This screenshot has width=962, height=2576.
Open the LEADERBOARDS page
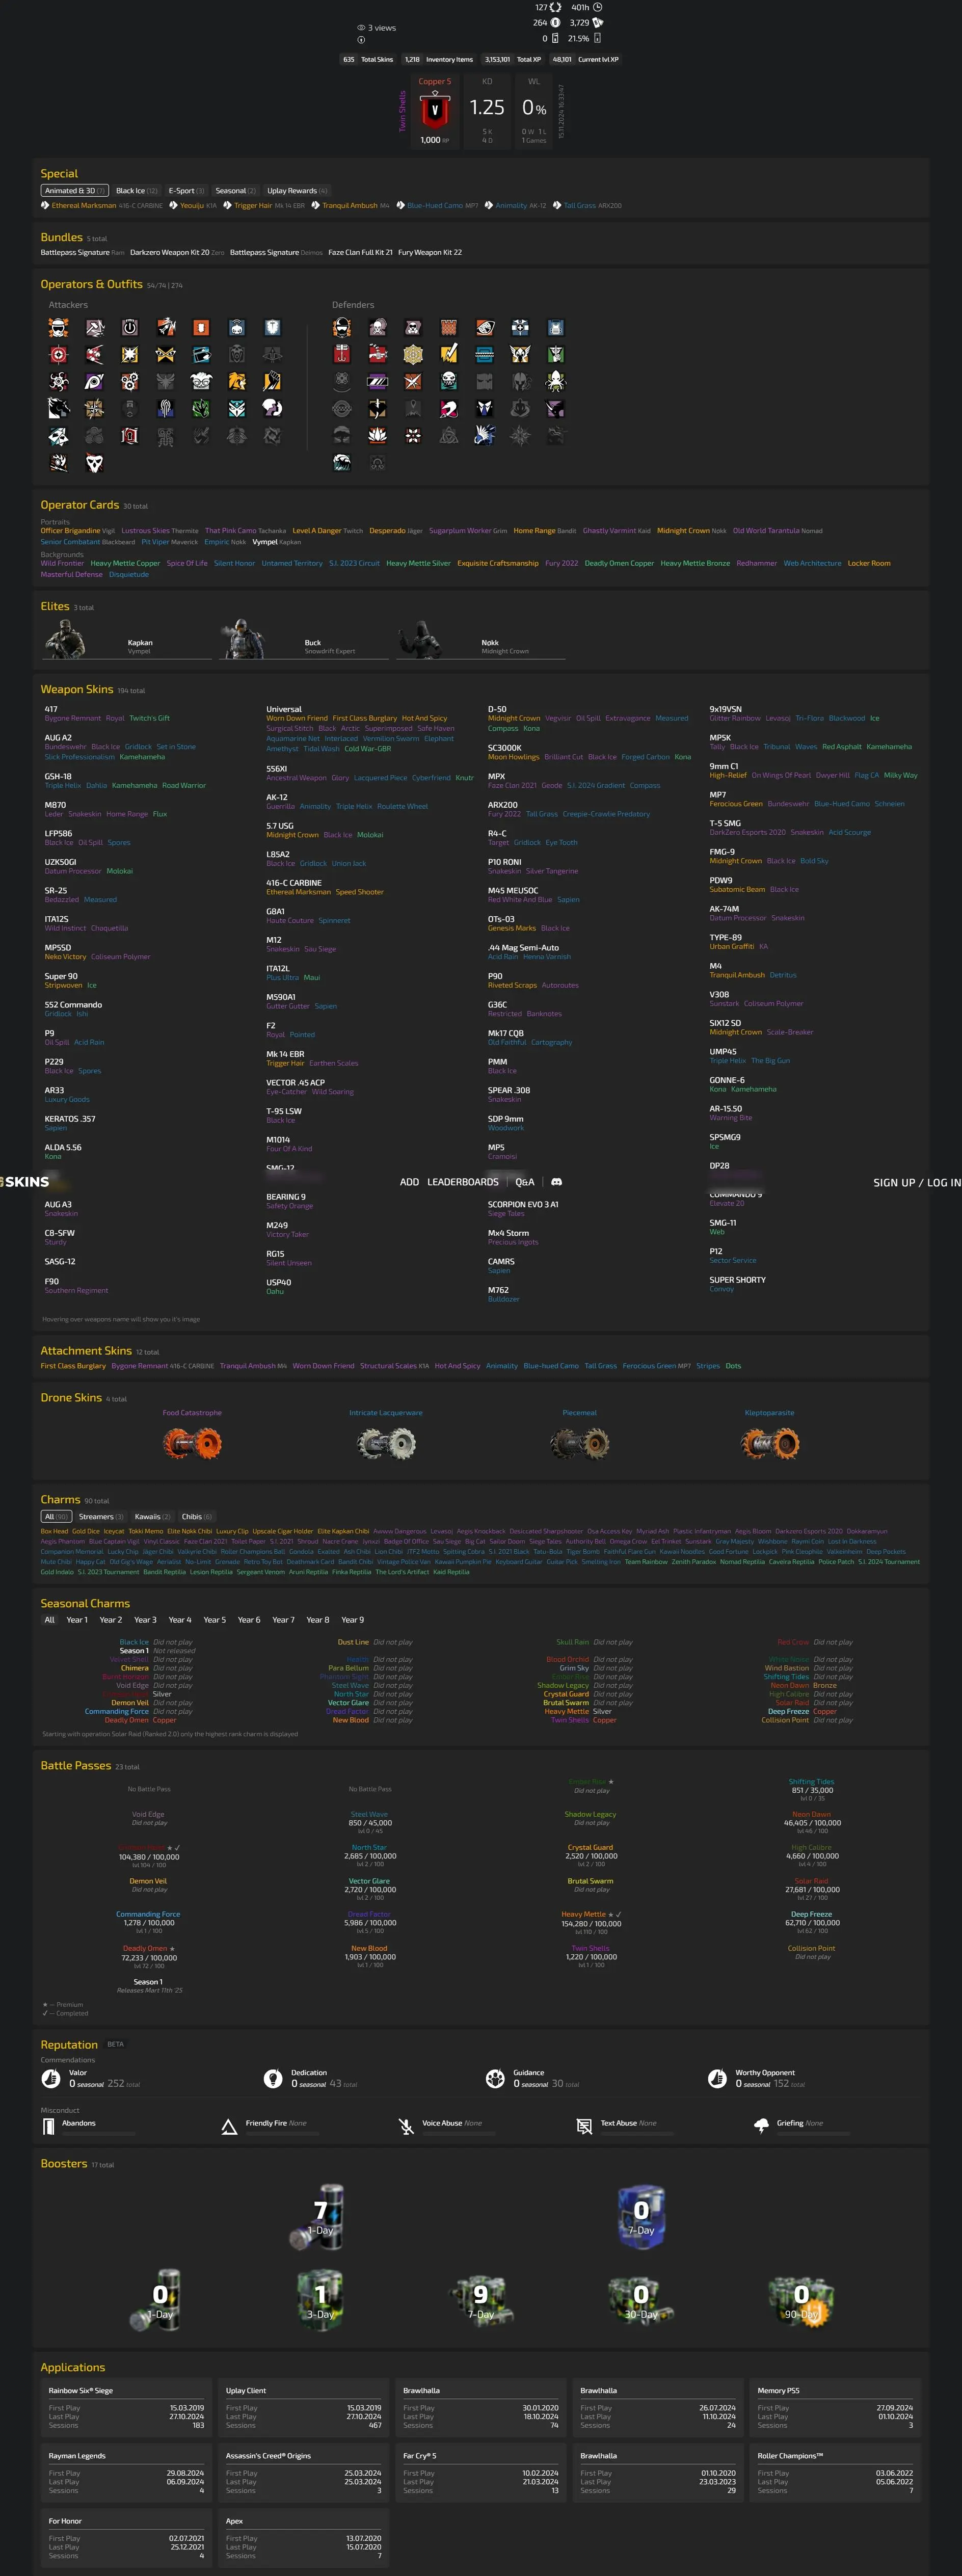tap(462, 1182)
